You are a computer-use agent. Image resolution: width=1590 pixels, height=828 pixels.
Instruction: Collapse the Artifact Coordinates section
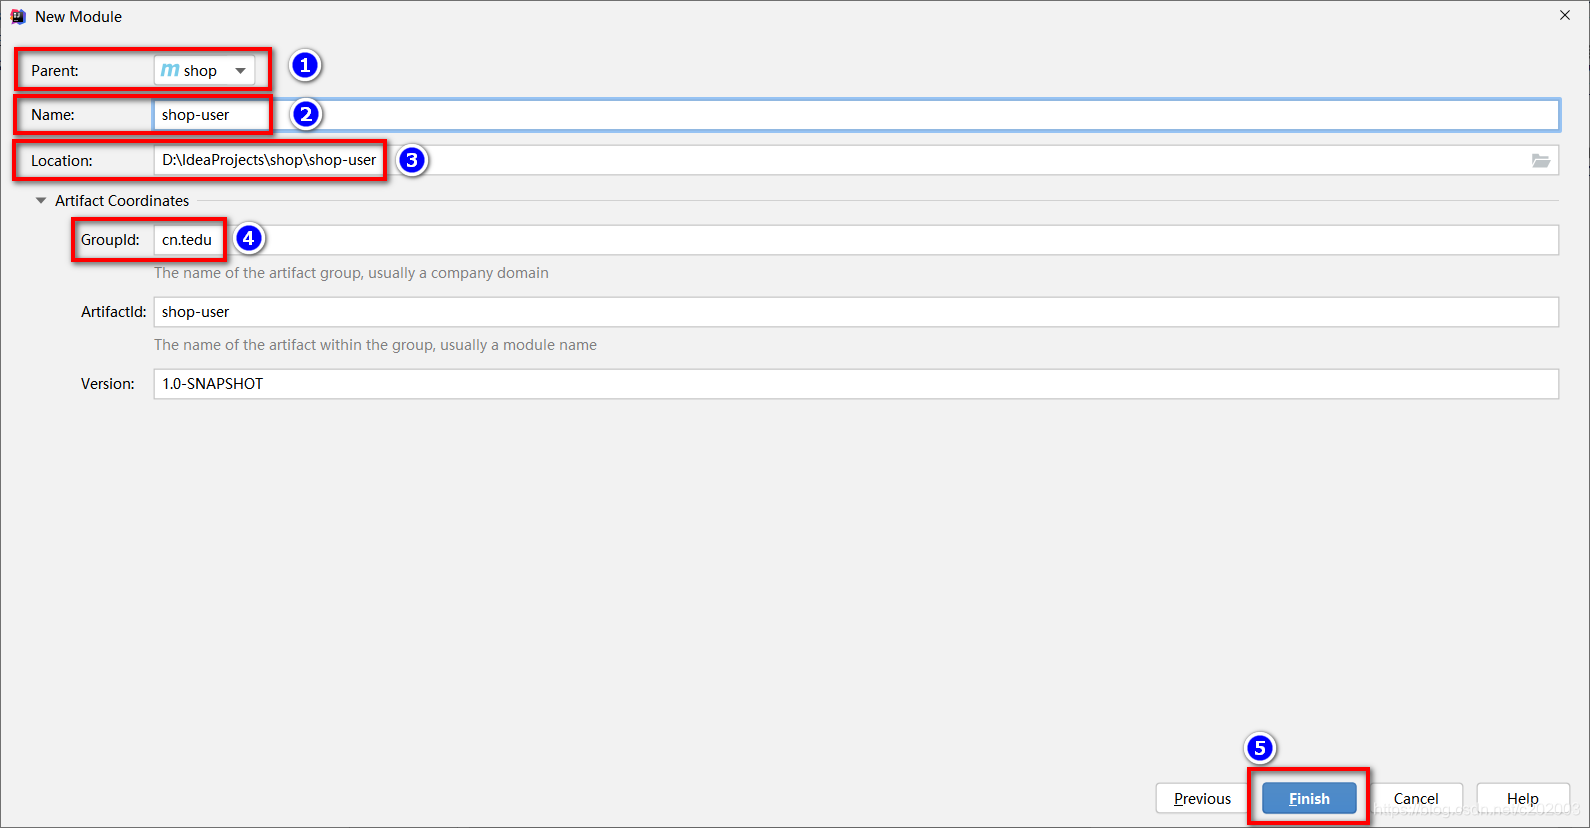pos(41,201)
